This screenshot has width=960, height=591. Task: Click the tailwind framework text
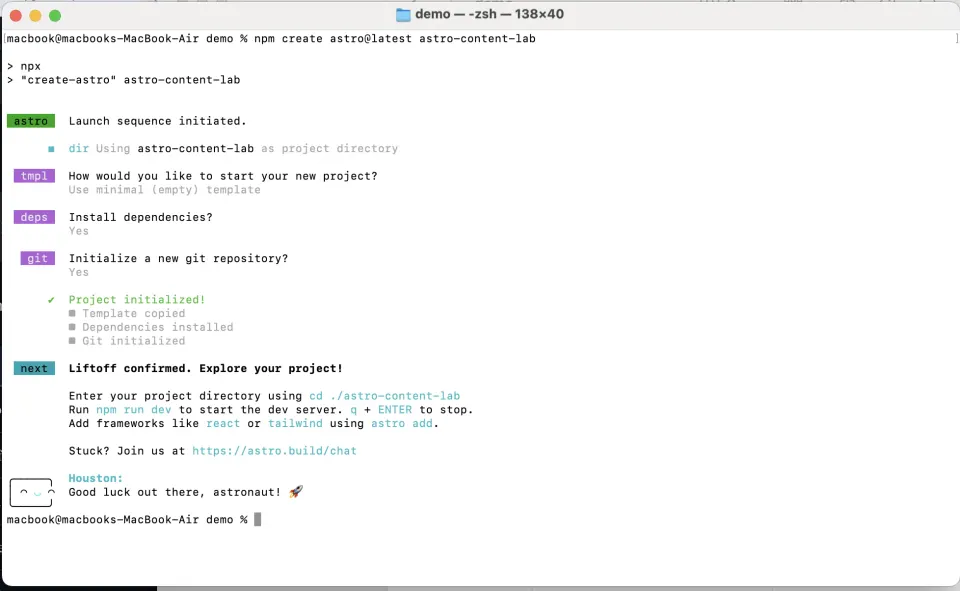(x=295, y=424)
